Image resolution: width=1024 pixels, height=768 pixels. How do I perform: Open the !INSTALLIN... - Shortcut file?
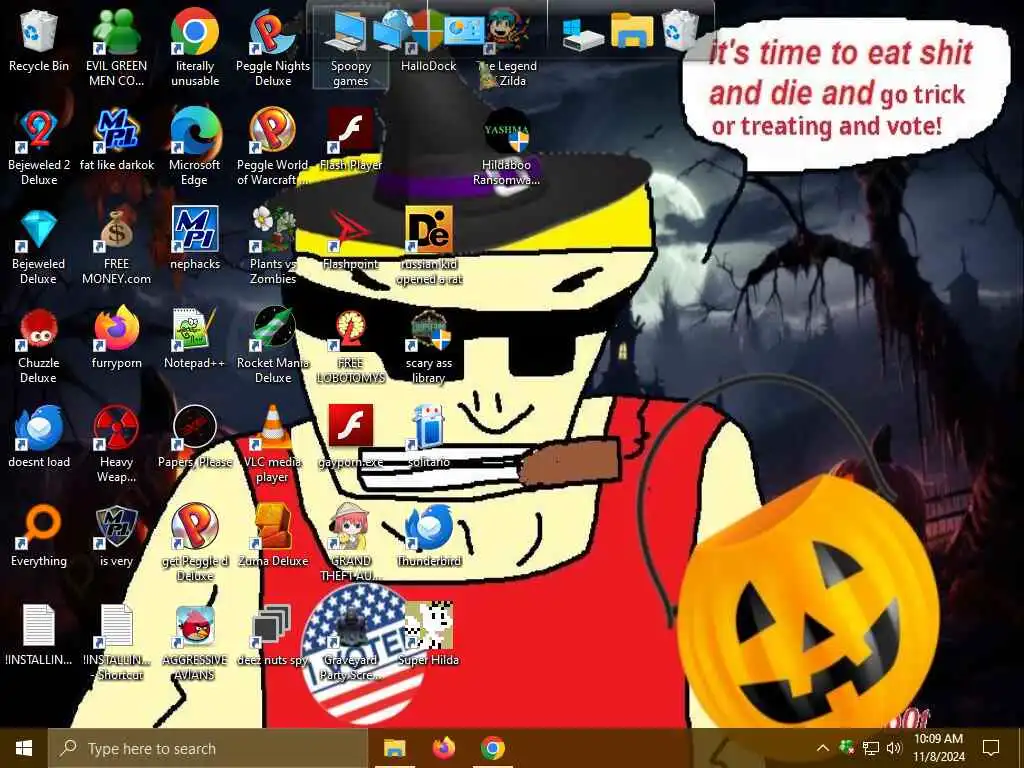116,643
